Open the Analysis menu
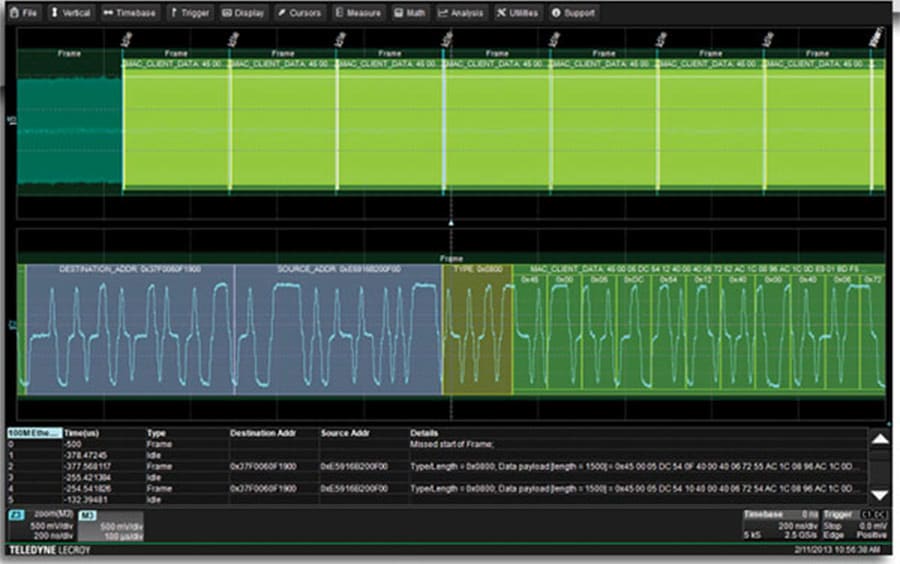This screenshot has width=900, height=564. click(461, 13)
